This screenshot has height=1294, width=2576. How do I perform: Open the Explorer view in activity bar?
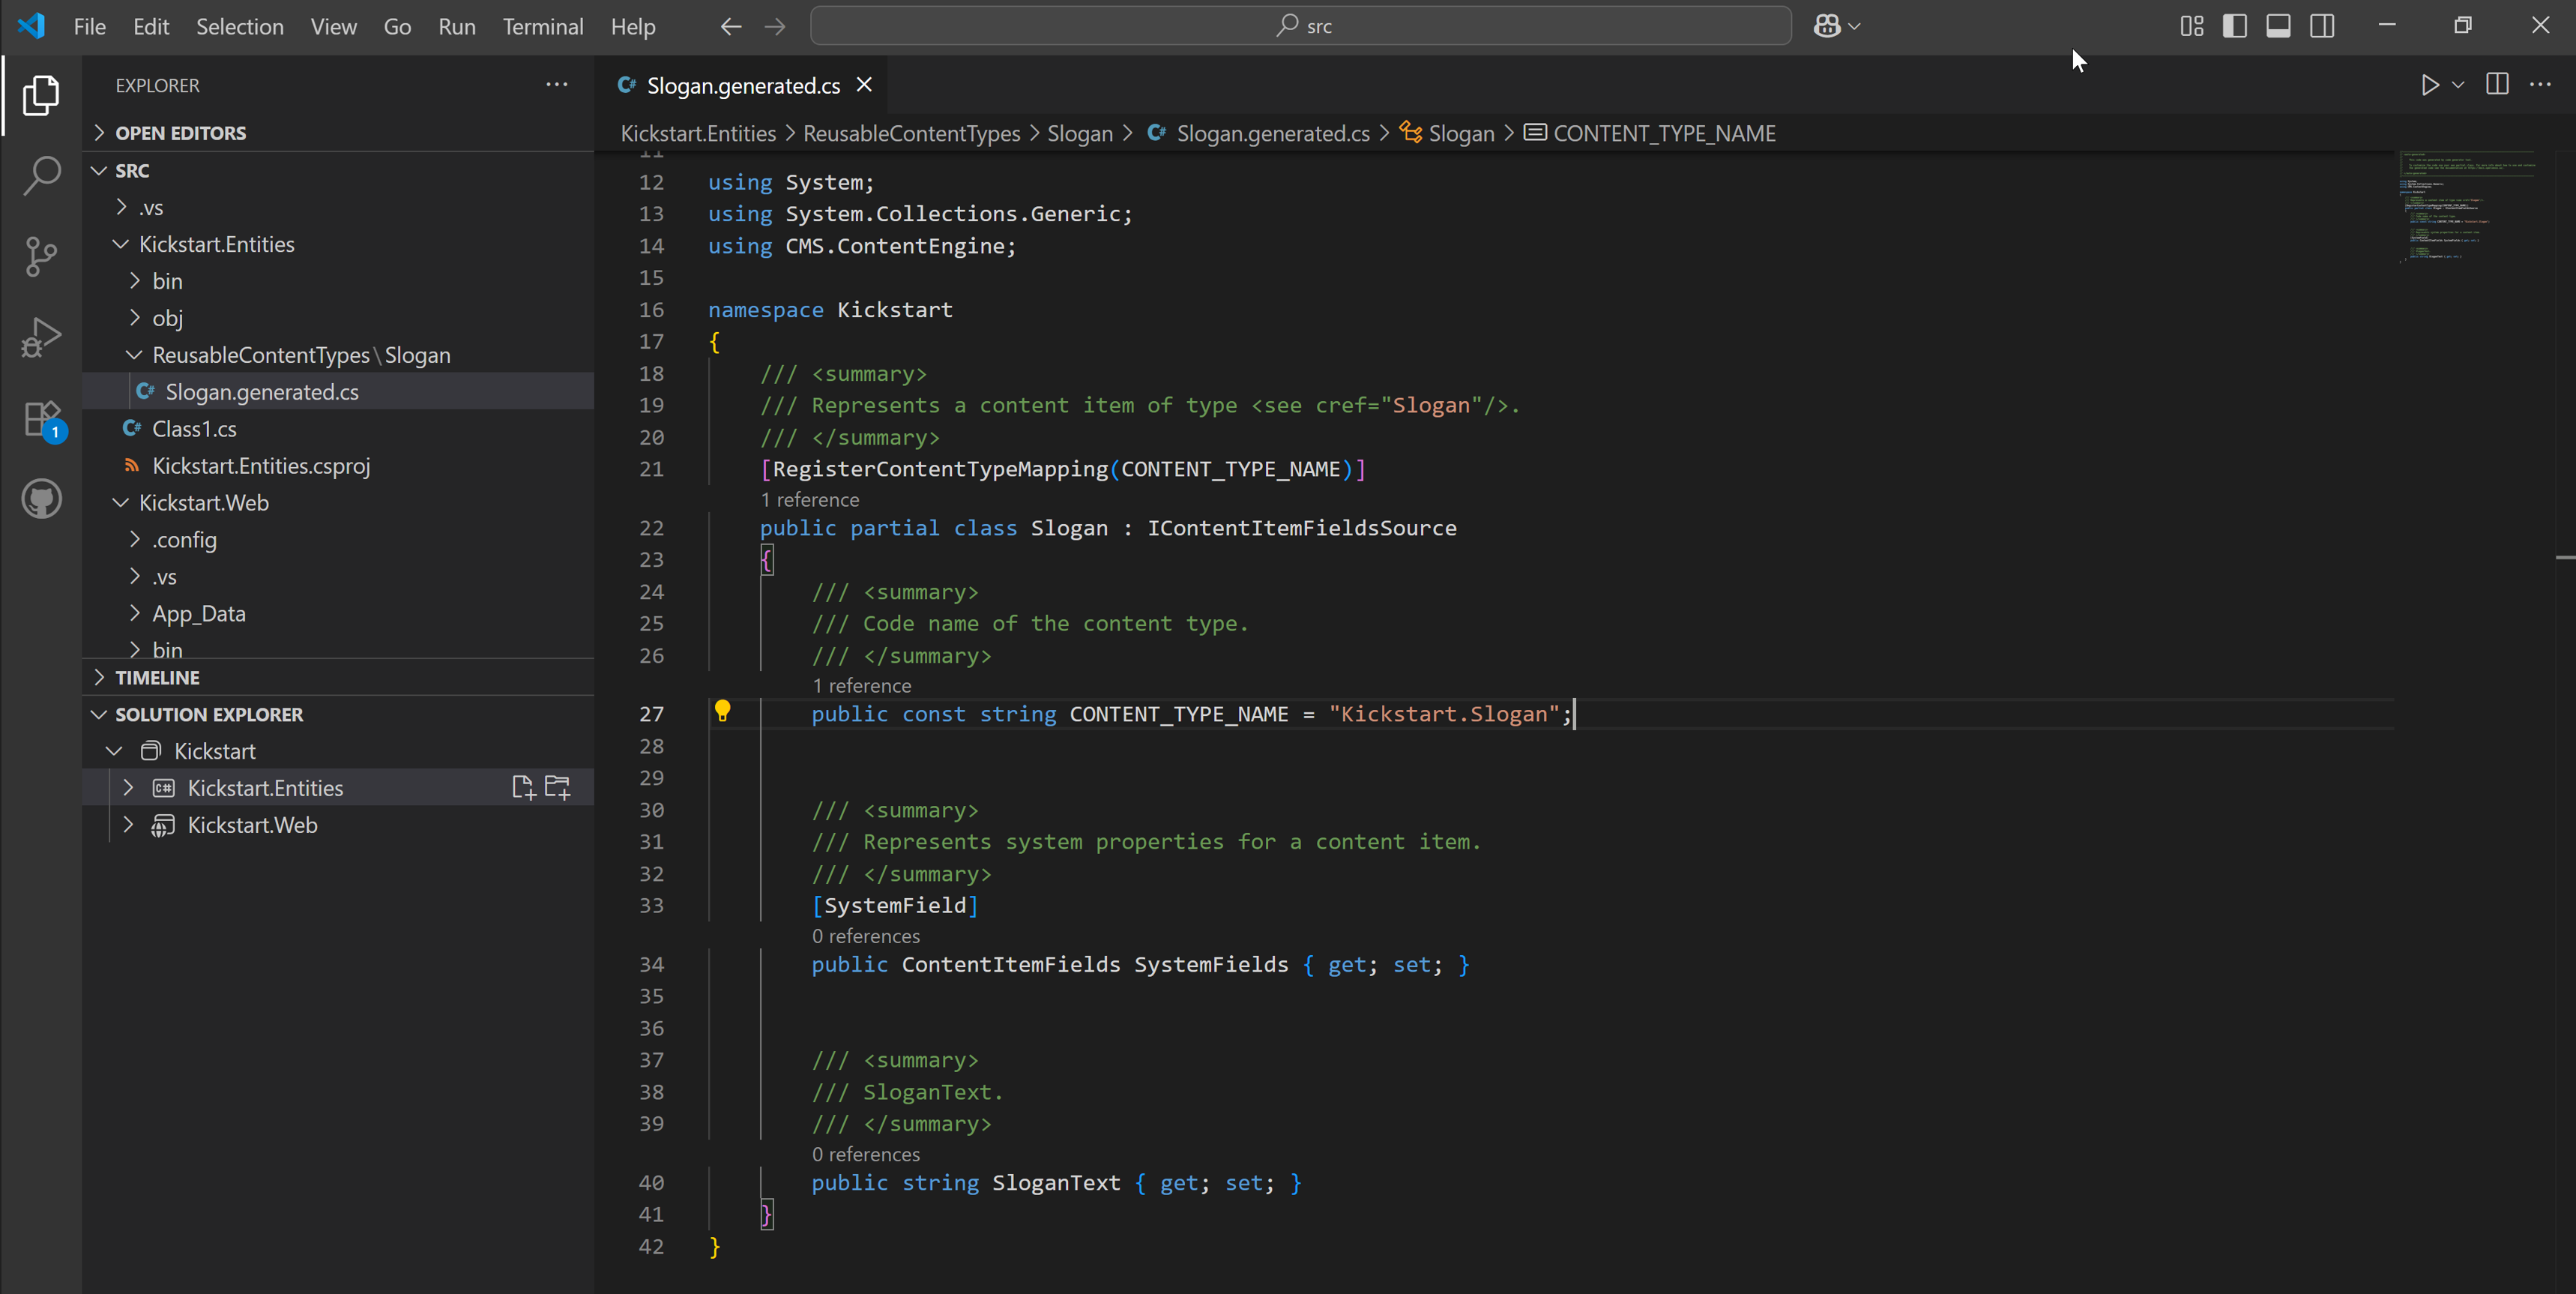(x=41, y=95)
